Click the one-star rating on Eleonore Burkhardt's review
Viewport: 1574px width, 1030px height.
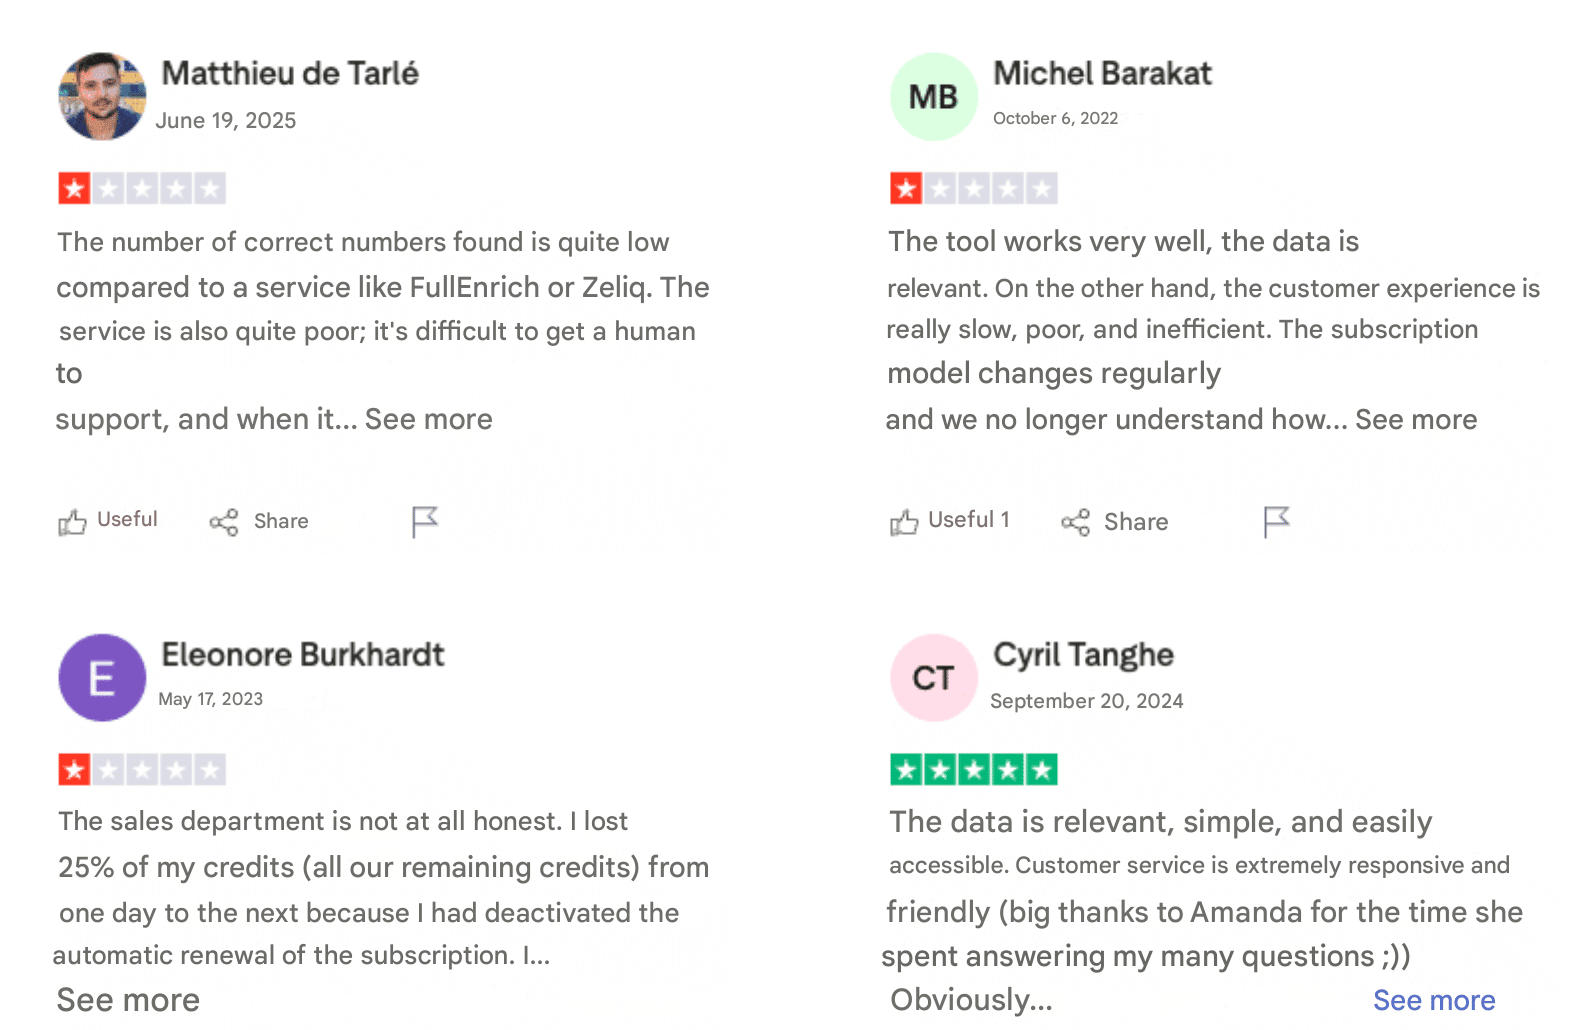pyautogui.click(x=141, y=769)
